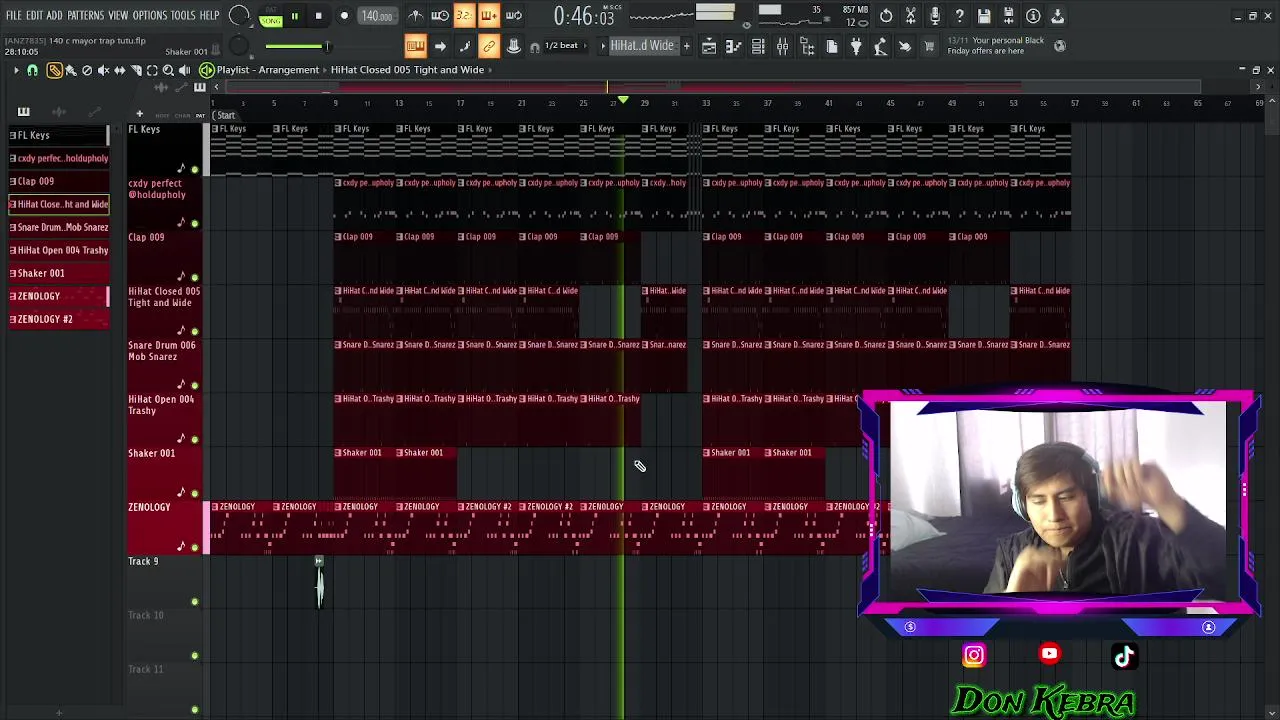
Task: Open the FILE menu
Action: click(x=14, y=16)
